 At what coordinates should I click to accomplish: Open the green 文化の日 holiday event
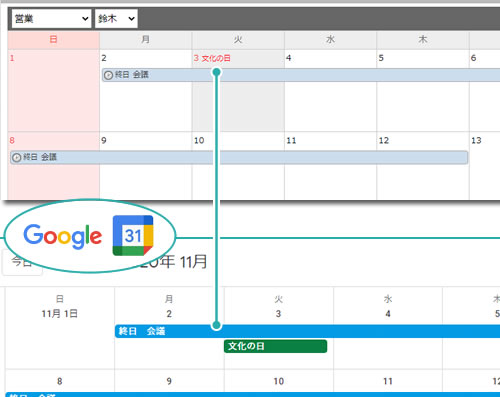click(x=275, y=346)
